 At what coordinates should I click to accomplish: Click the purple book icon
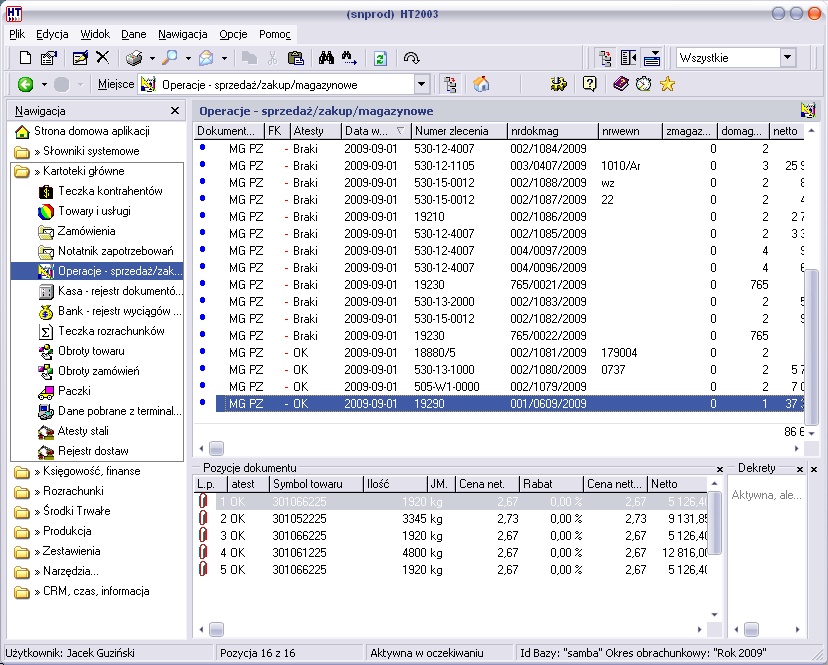click(620, 84)
